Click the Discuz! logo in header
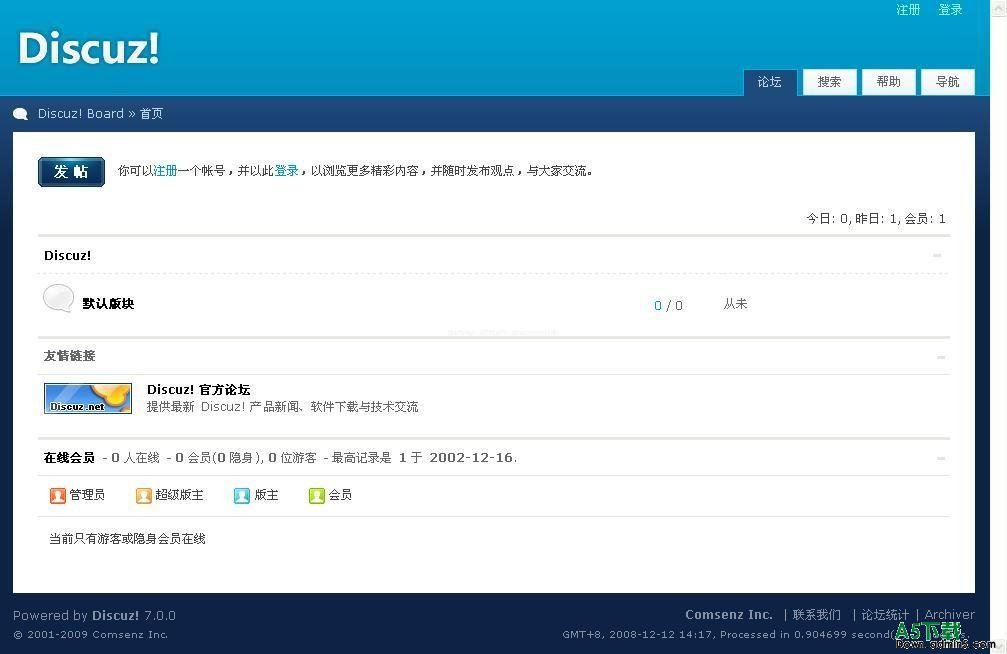The width and height of the screenshot is (1007, 654). click(x=89, y=49)
